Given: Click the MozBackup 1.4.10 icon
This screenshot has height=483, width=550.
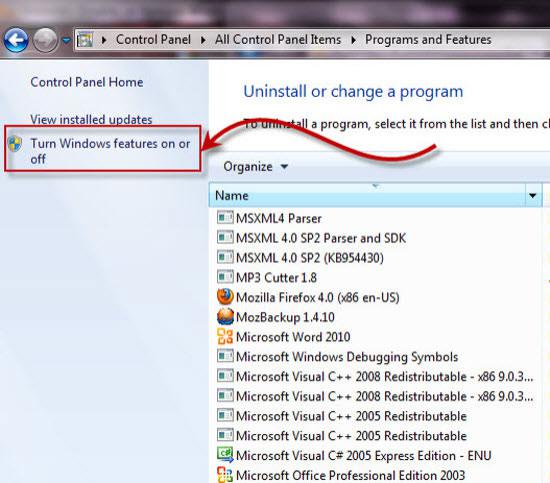Looking at the screenshot, I should pyautogui.click(x=225, y=316).
